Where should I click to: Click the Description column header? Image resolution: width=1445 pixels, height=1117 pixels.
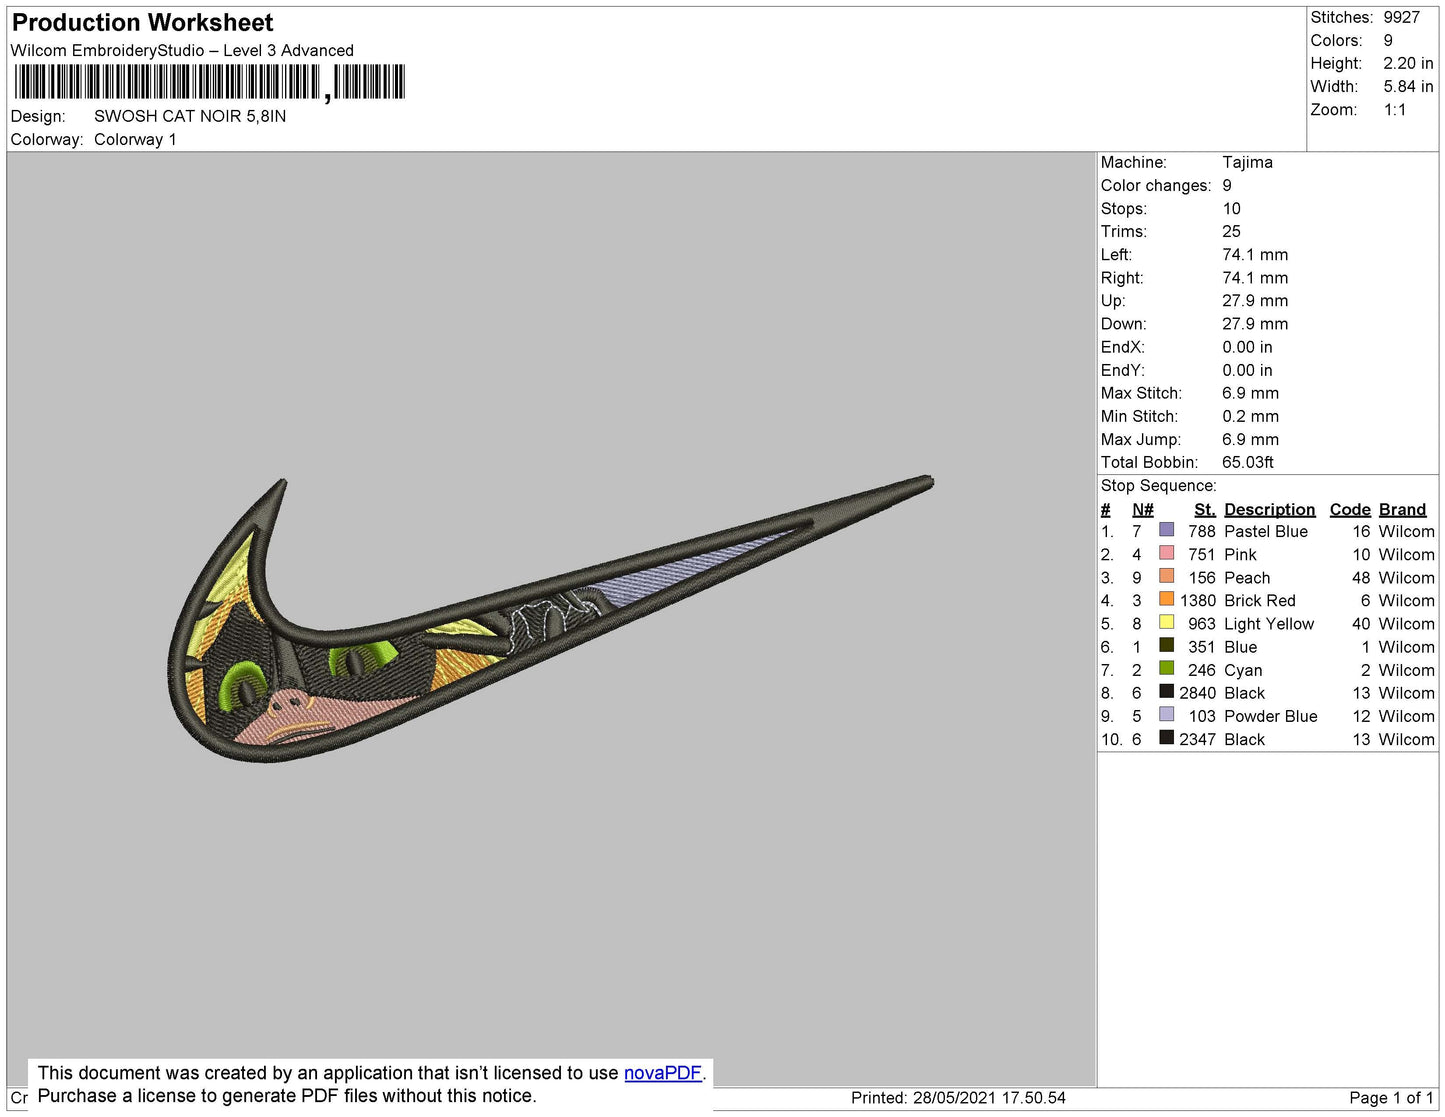click(x=1269, y=509)
